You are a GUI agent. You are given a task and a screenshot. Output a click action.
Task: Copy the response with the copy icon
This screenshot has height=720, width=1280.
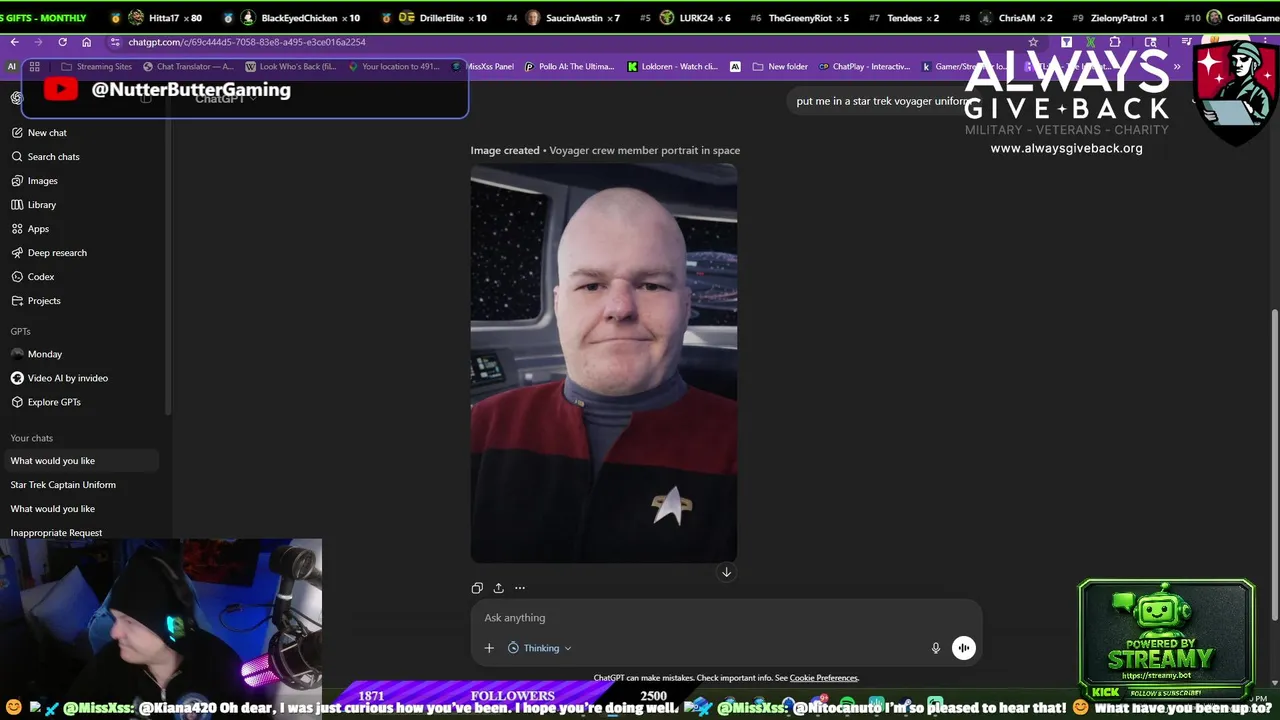pos(477,588)
